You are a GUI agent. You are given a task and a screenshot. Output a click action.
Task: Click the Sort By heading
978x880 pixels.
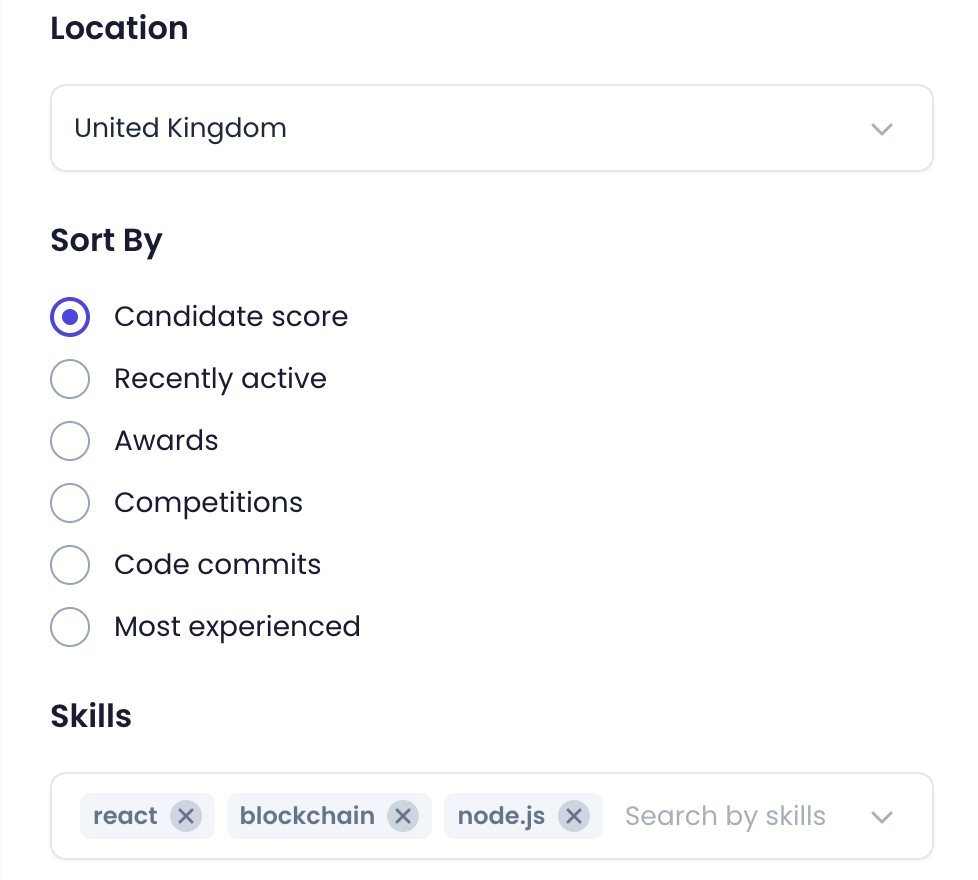[x=106, y=241]
